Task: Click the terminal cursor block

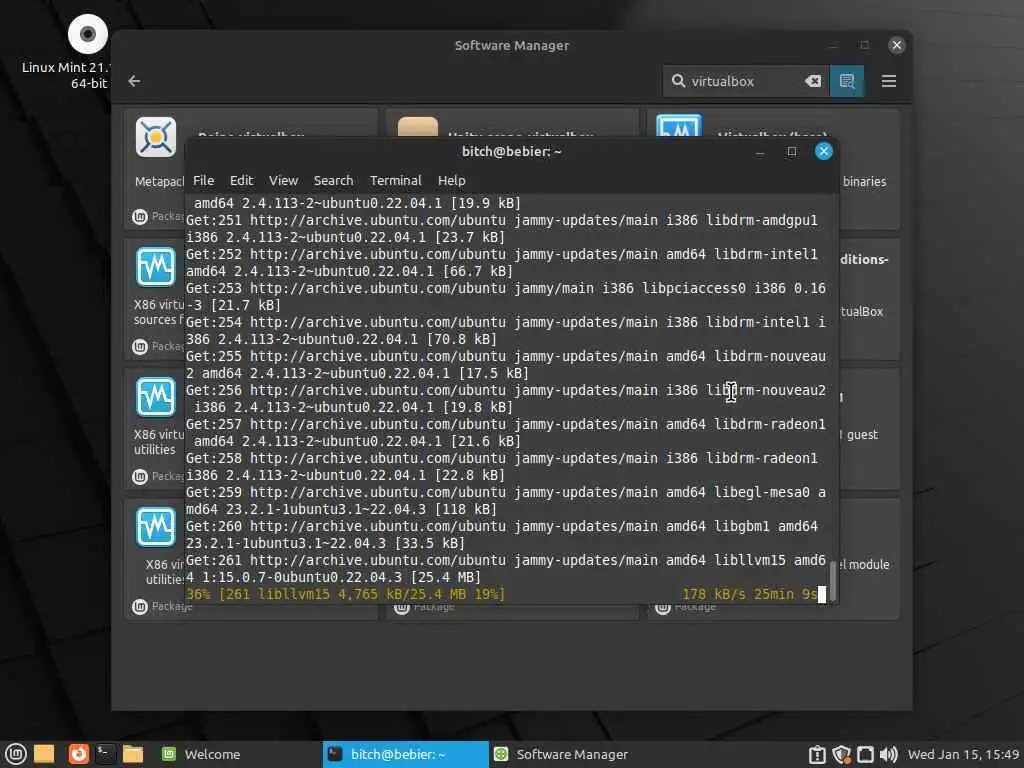Action: click(x=822, y=594)
